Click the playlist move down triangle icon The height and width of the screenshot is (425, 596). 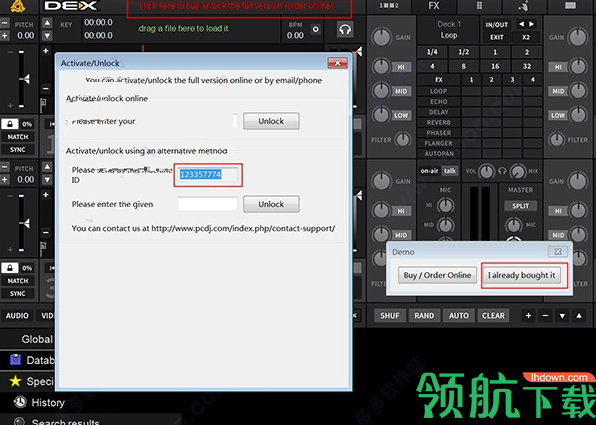pos(562,316)
